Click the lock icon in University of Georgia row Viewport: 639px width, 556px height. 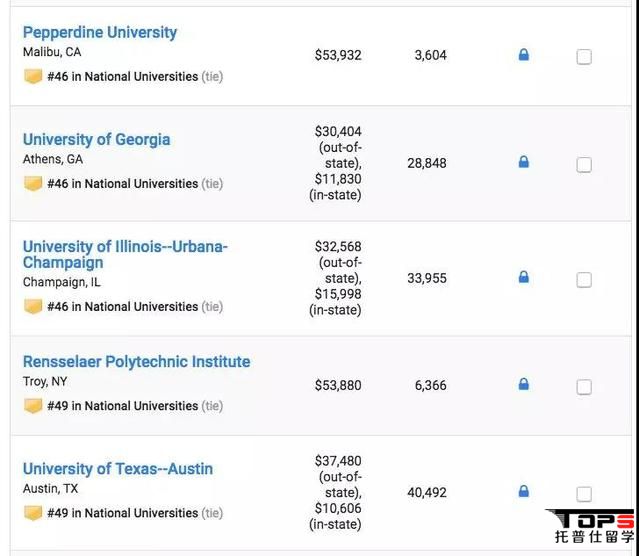(x=524, y=162)
